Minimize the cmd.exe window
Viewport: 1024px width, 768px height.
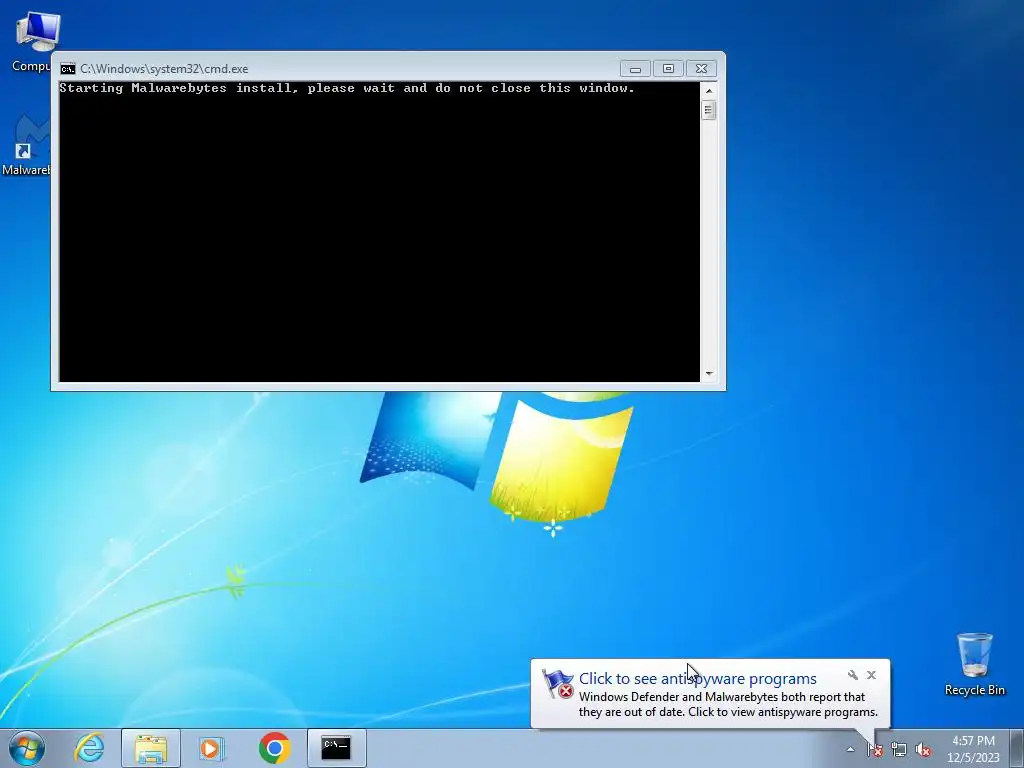point(635,69)
